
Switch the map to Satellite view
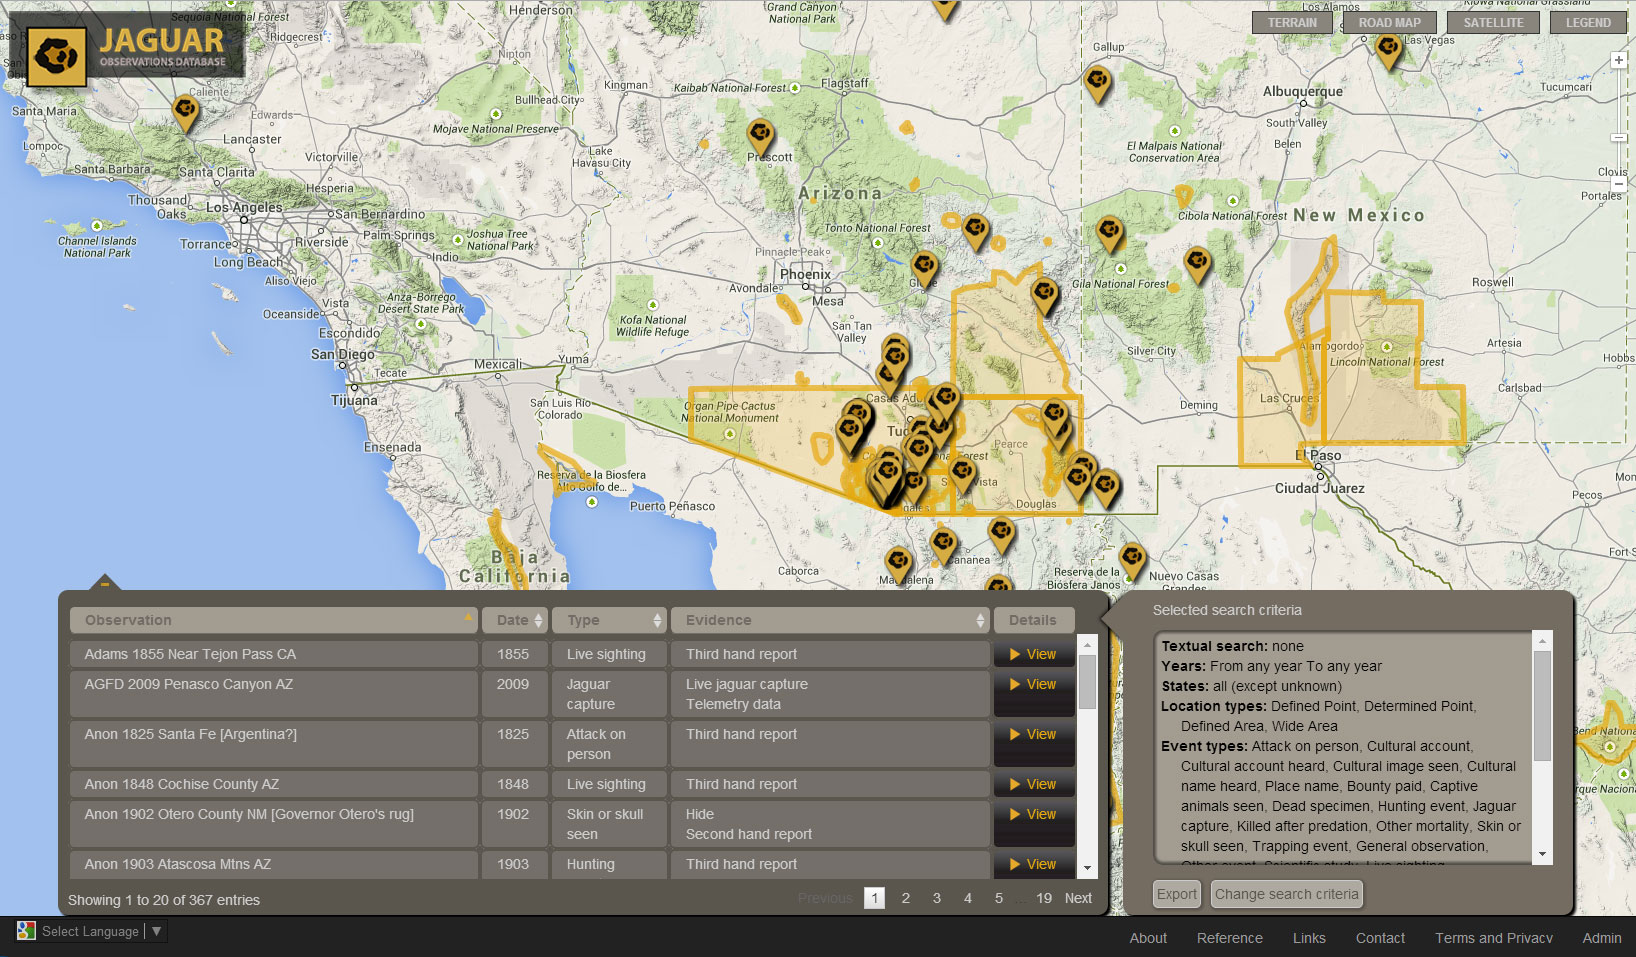tap(1493, 23)
